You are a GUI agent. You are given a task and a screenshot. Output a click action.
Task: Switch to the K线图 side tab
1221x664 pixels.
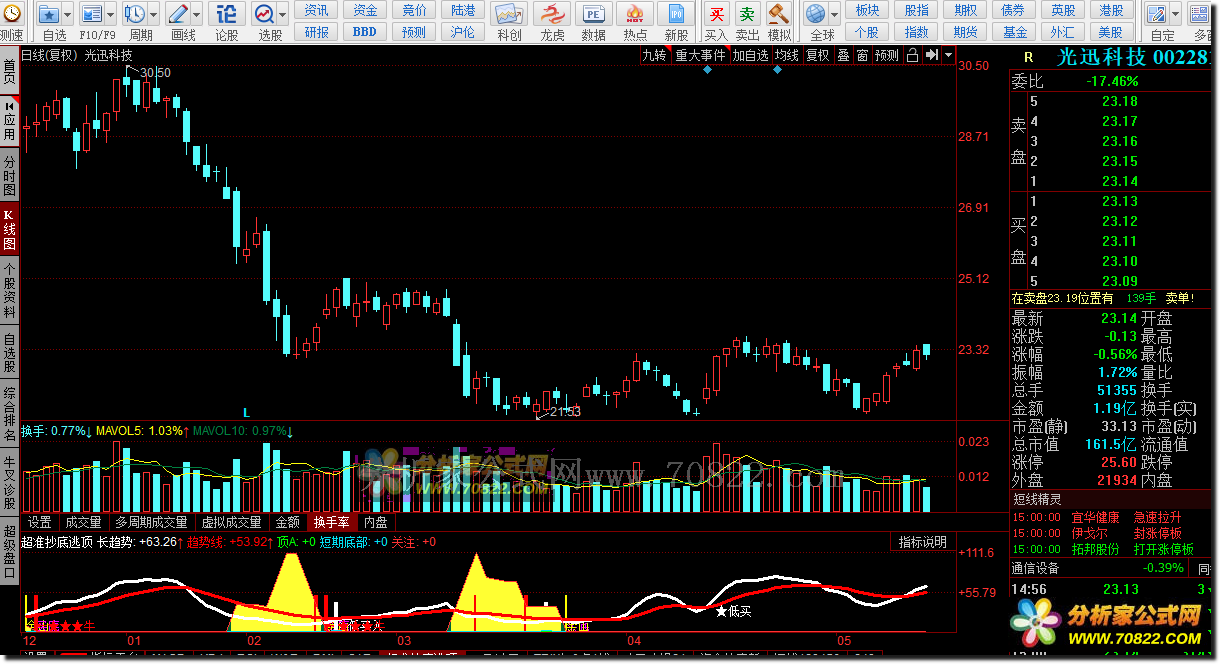point(9,228)
